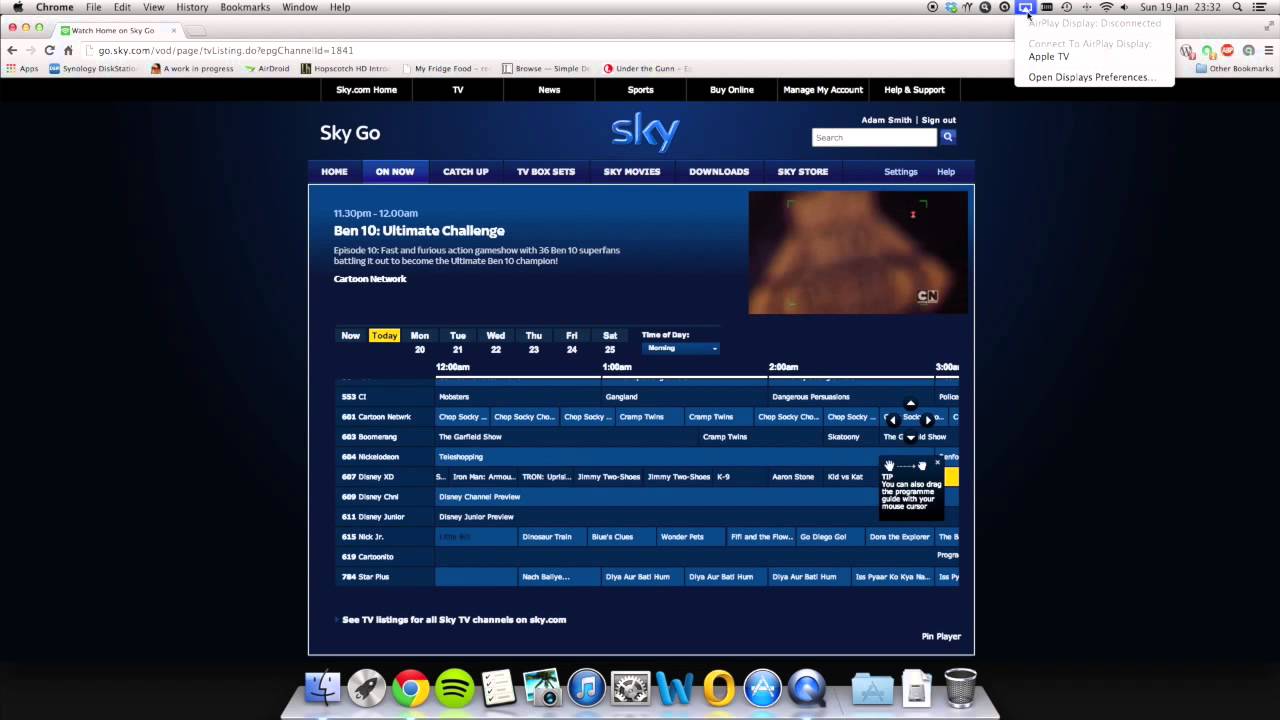1280x720 pixels.
Task: Click the search magnifier button beside Search field
Action: coord(948,137)
